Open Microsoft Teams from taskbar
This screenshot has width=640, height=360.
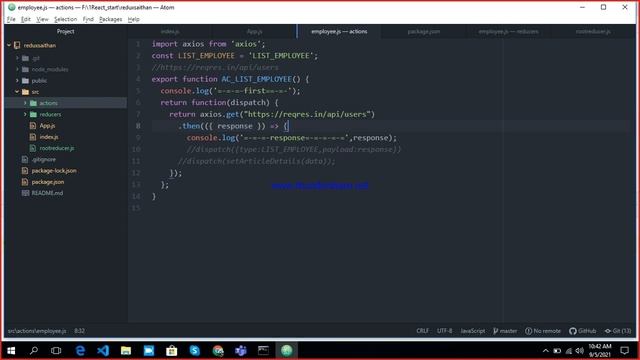pyautogui.click(x=240, y=351)
